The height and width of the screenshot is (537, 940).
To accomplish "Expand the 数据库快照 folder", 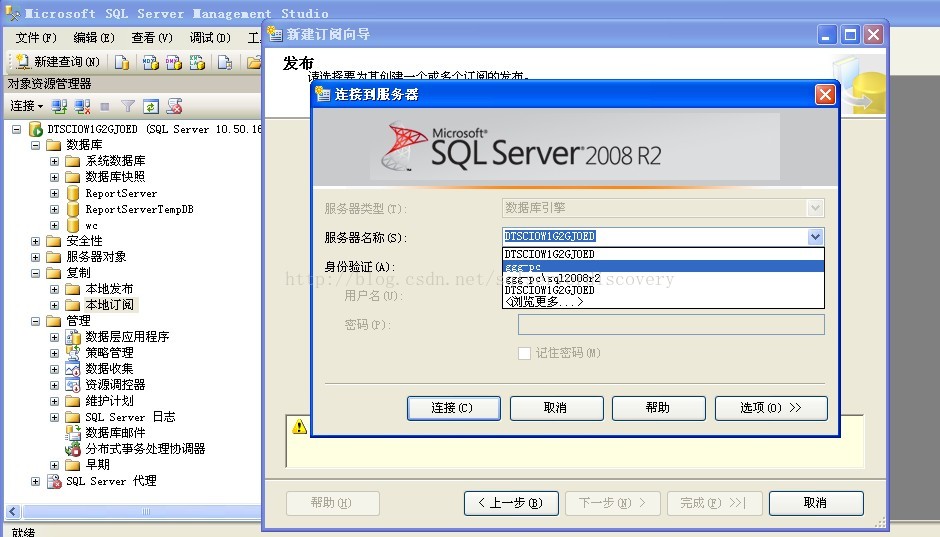I will pos(55,177).
